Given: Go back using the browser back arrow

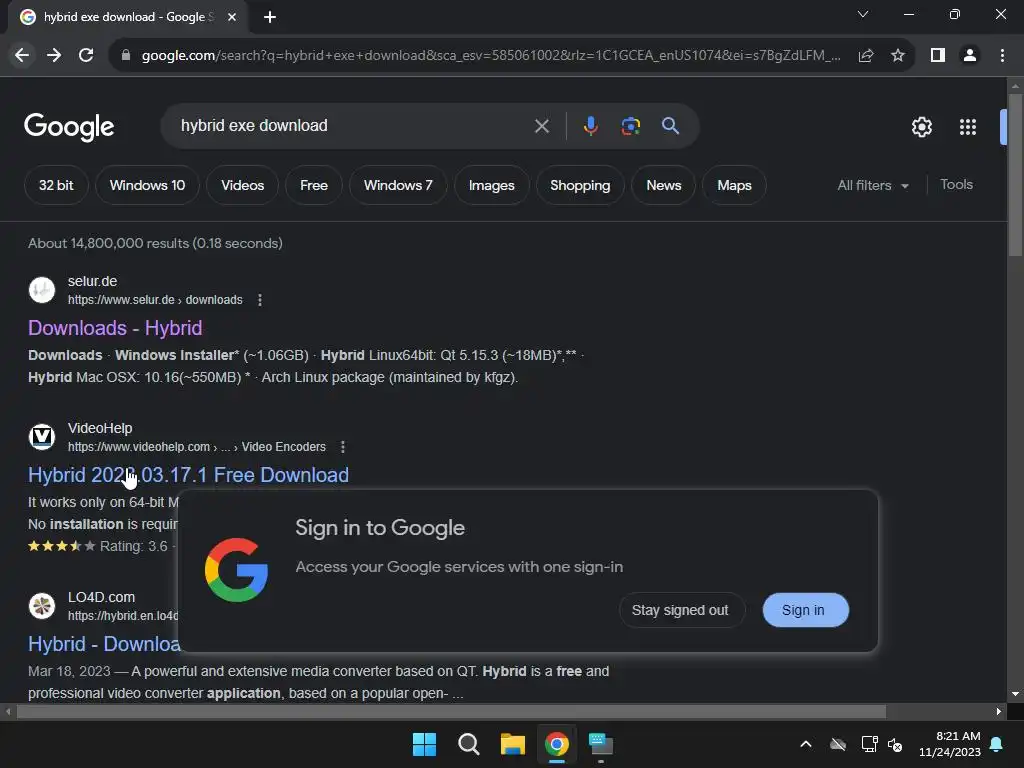Looking at the screenshot, I should click(x=22, y=56).
